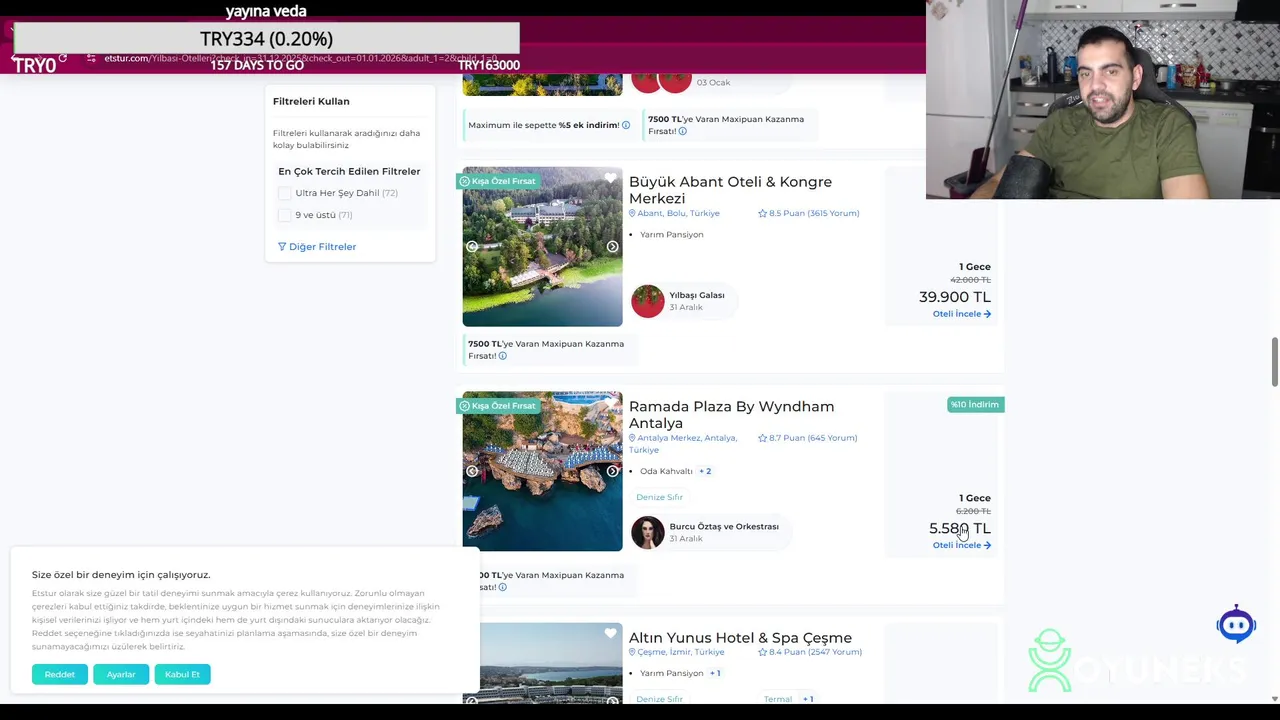1280x720 pixels.
Task: Expand the +2 board options on Ramada Plaza
Action: pos(705,471)
